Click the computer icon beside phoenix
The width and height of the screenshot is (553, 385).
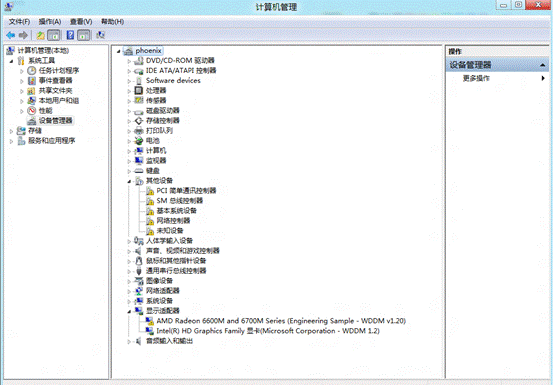pos(128,51)
